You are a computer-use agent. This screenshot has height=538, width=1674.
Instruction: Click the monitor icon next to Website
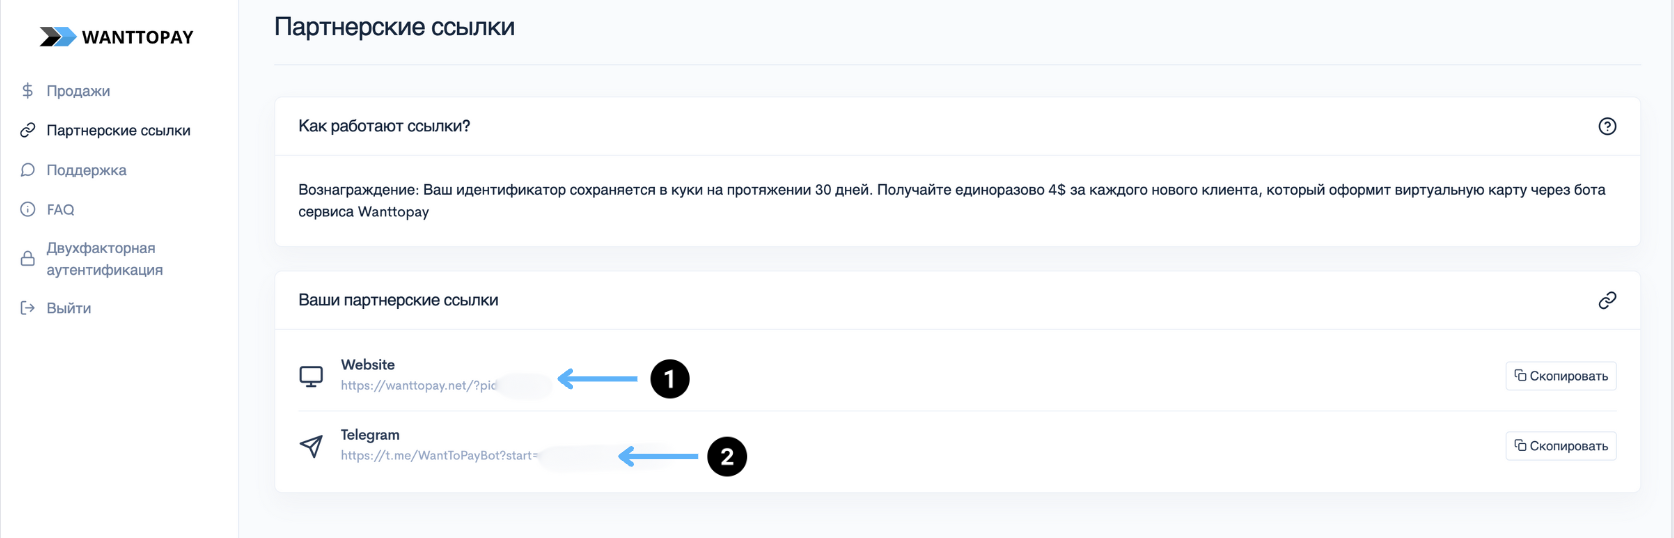coord(311,376)
